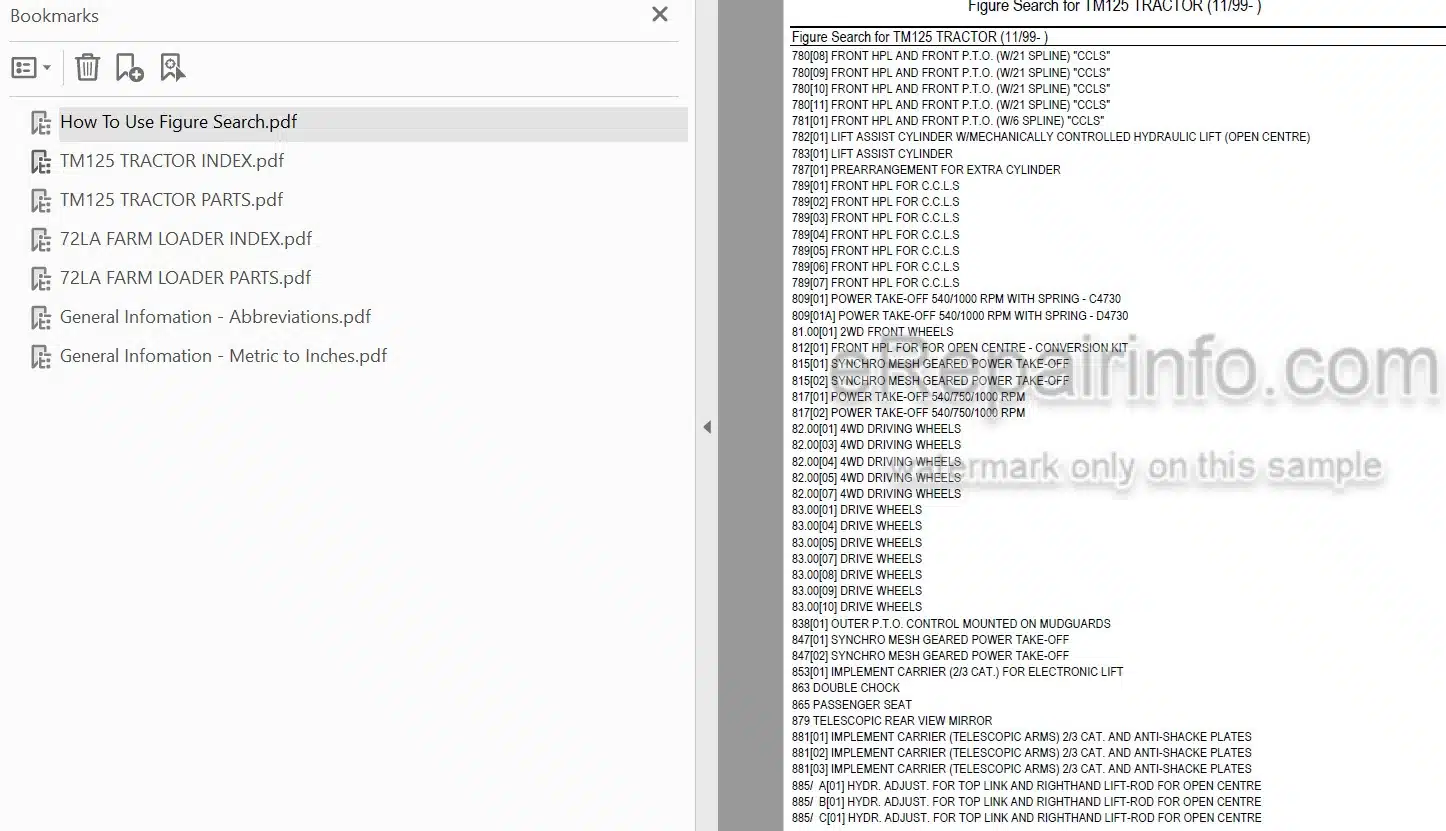Select 881[03] IMPLEMENT CARRIER TELESCOPIC ARMS entry
Image resolution: width=1446 pixels, height=831 pixels.
pyautogui.click(x=1022, y=769)
